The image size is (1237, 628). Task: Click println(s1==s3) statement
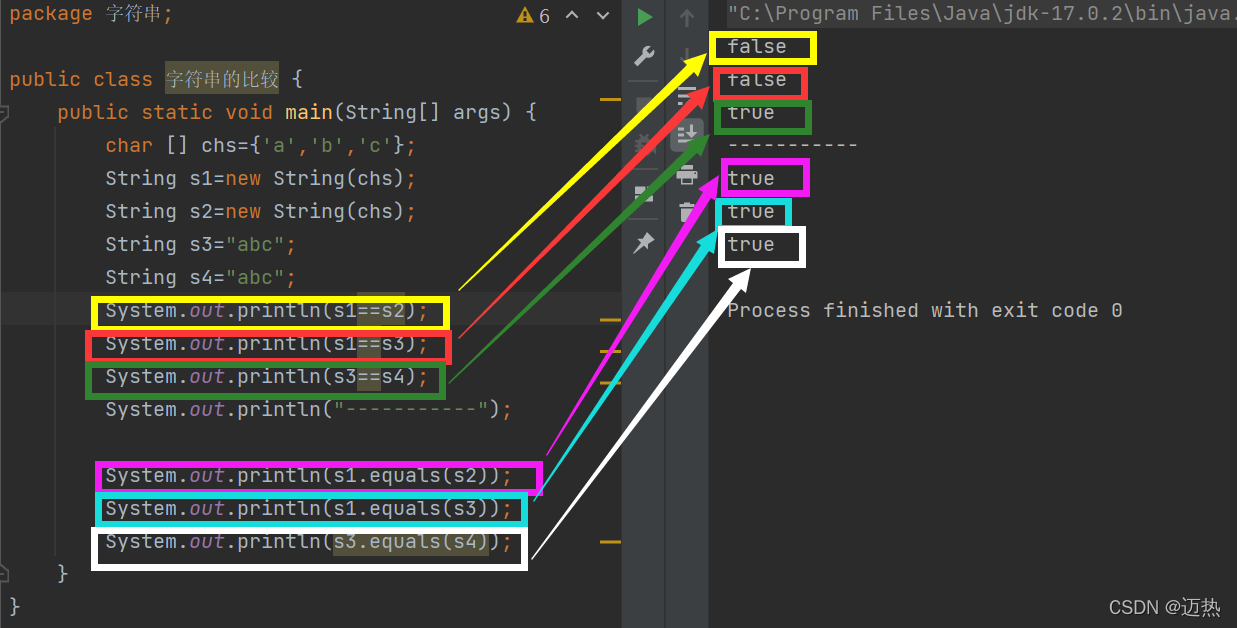click(266, 344)
